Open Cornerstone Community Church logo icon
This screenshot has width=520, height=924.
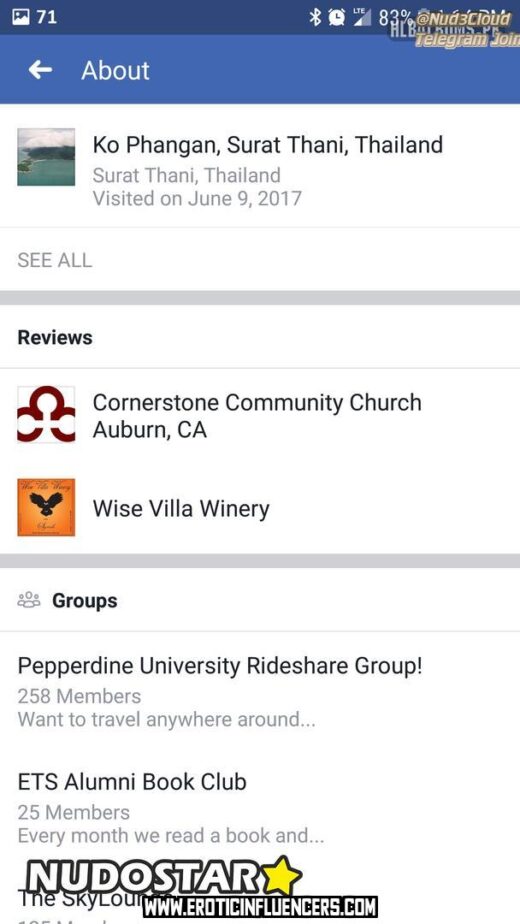46,415
